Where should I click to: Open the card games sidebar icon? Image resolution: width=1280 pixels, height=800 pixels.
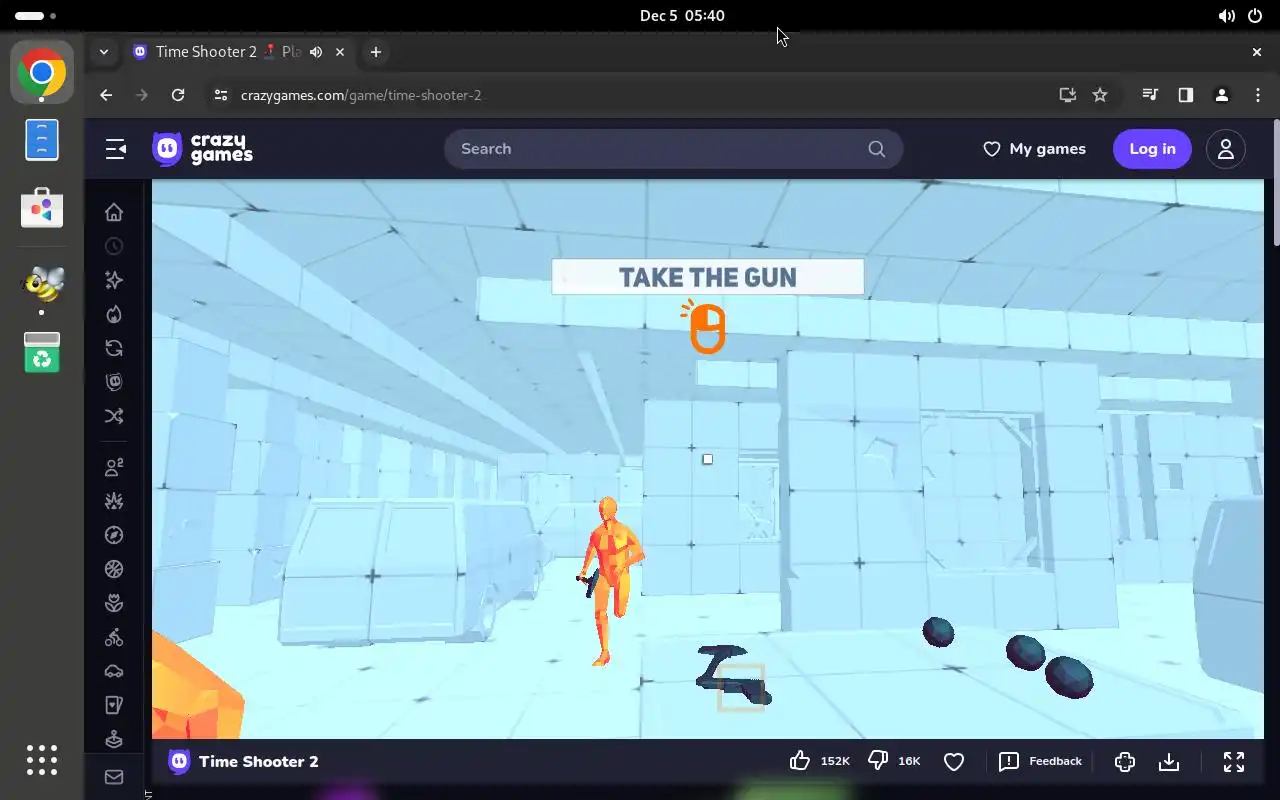pos(114,705)
